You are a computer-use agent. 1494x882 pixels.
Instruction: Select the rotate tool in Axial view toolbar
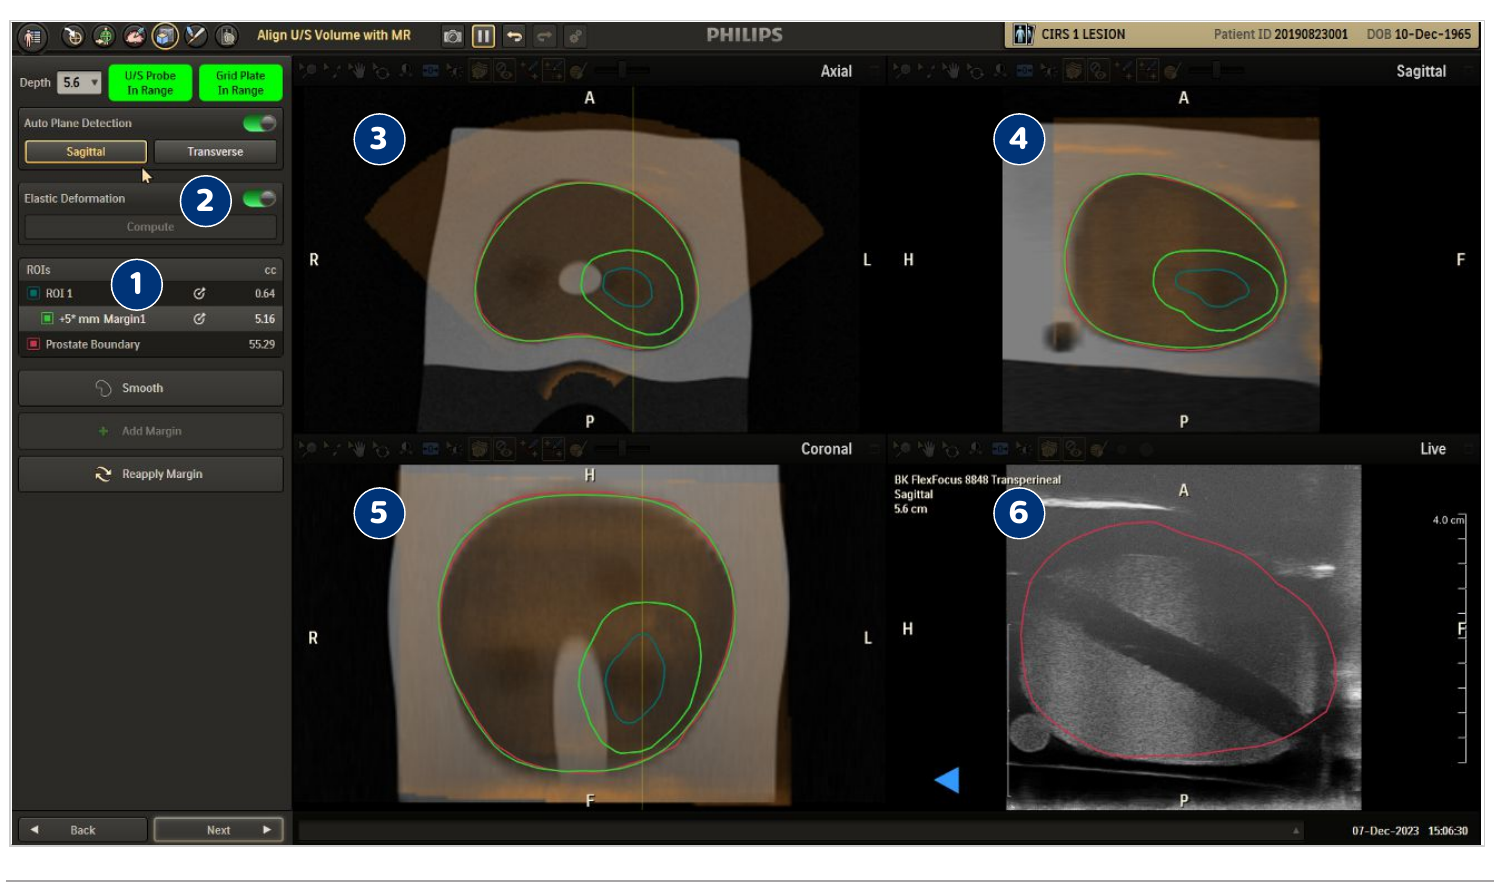tap(381, 70)
